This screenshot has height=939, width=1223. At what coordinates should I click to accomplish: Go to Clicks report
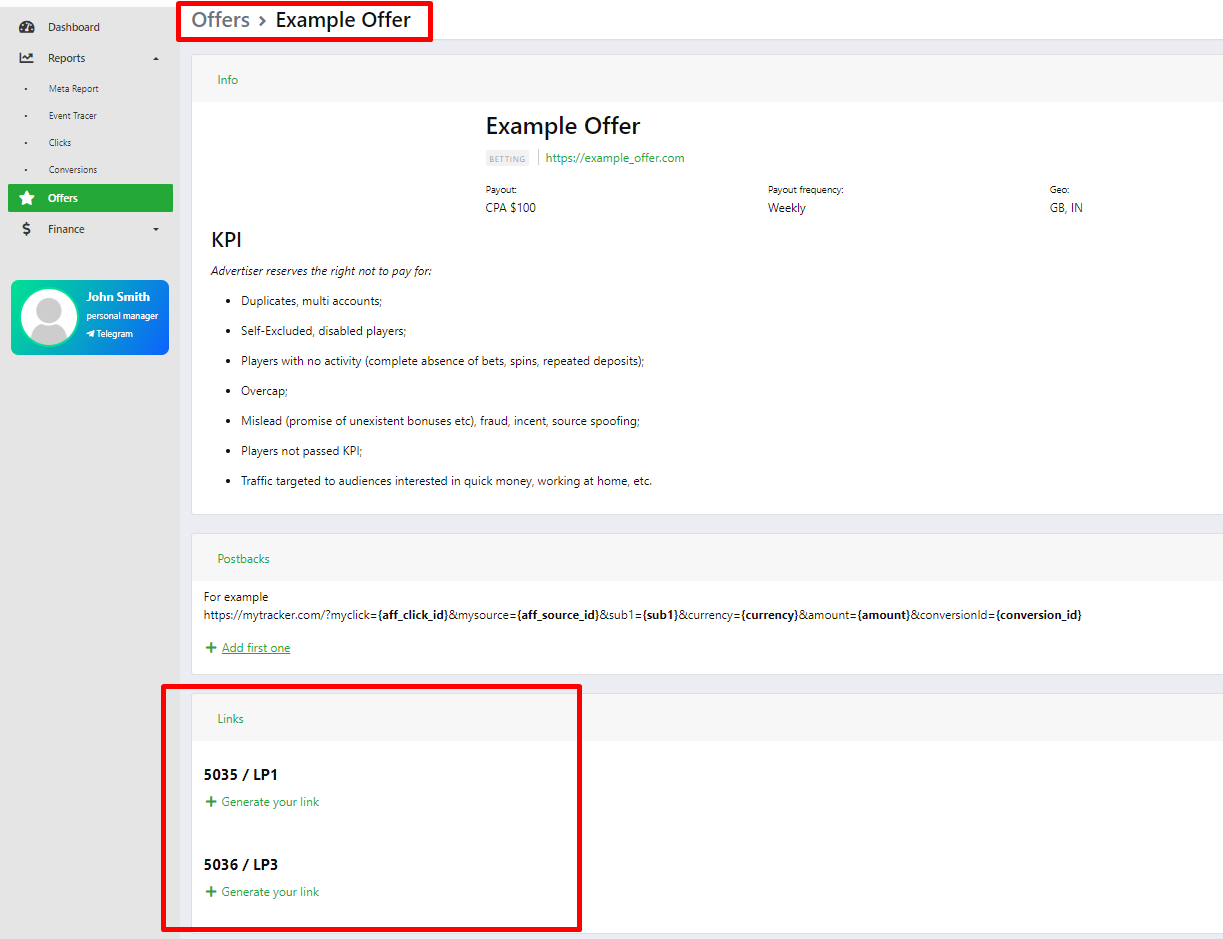[x=60, y=143]
